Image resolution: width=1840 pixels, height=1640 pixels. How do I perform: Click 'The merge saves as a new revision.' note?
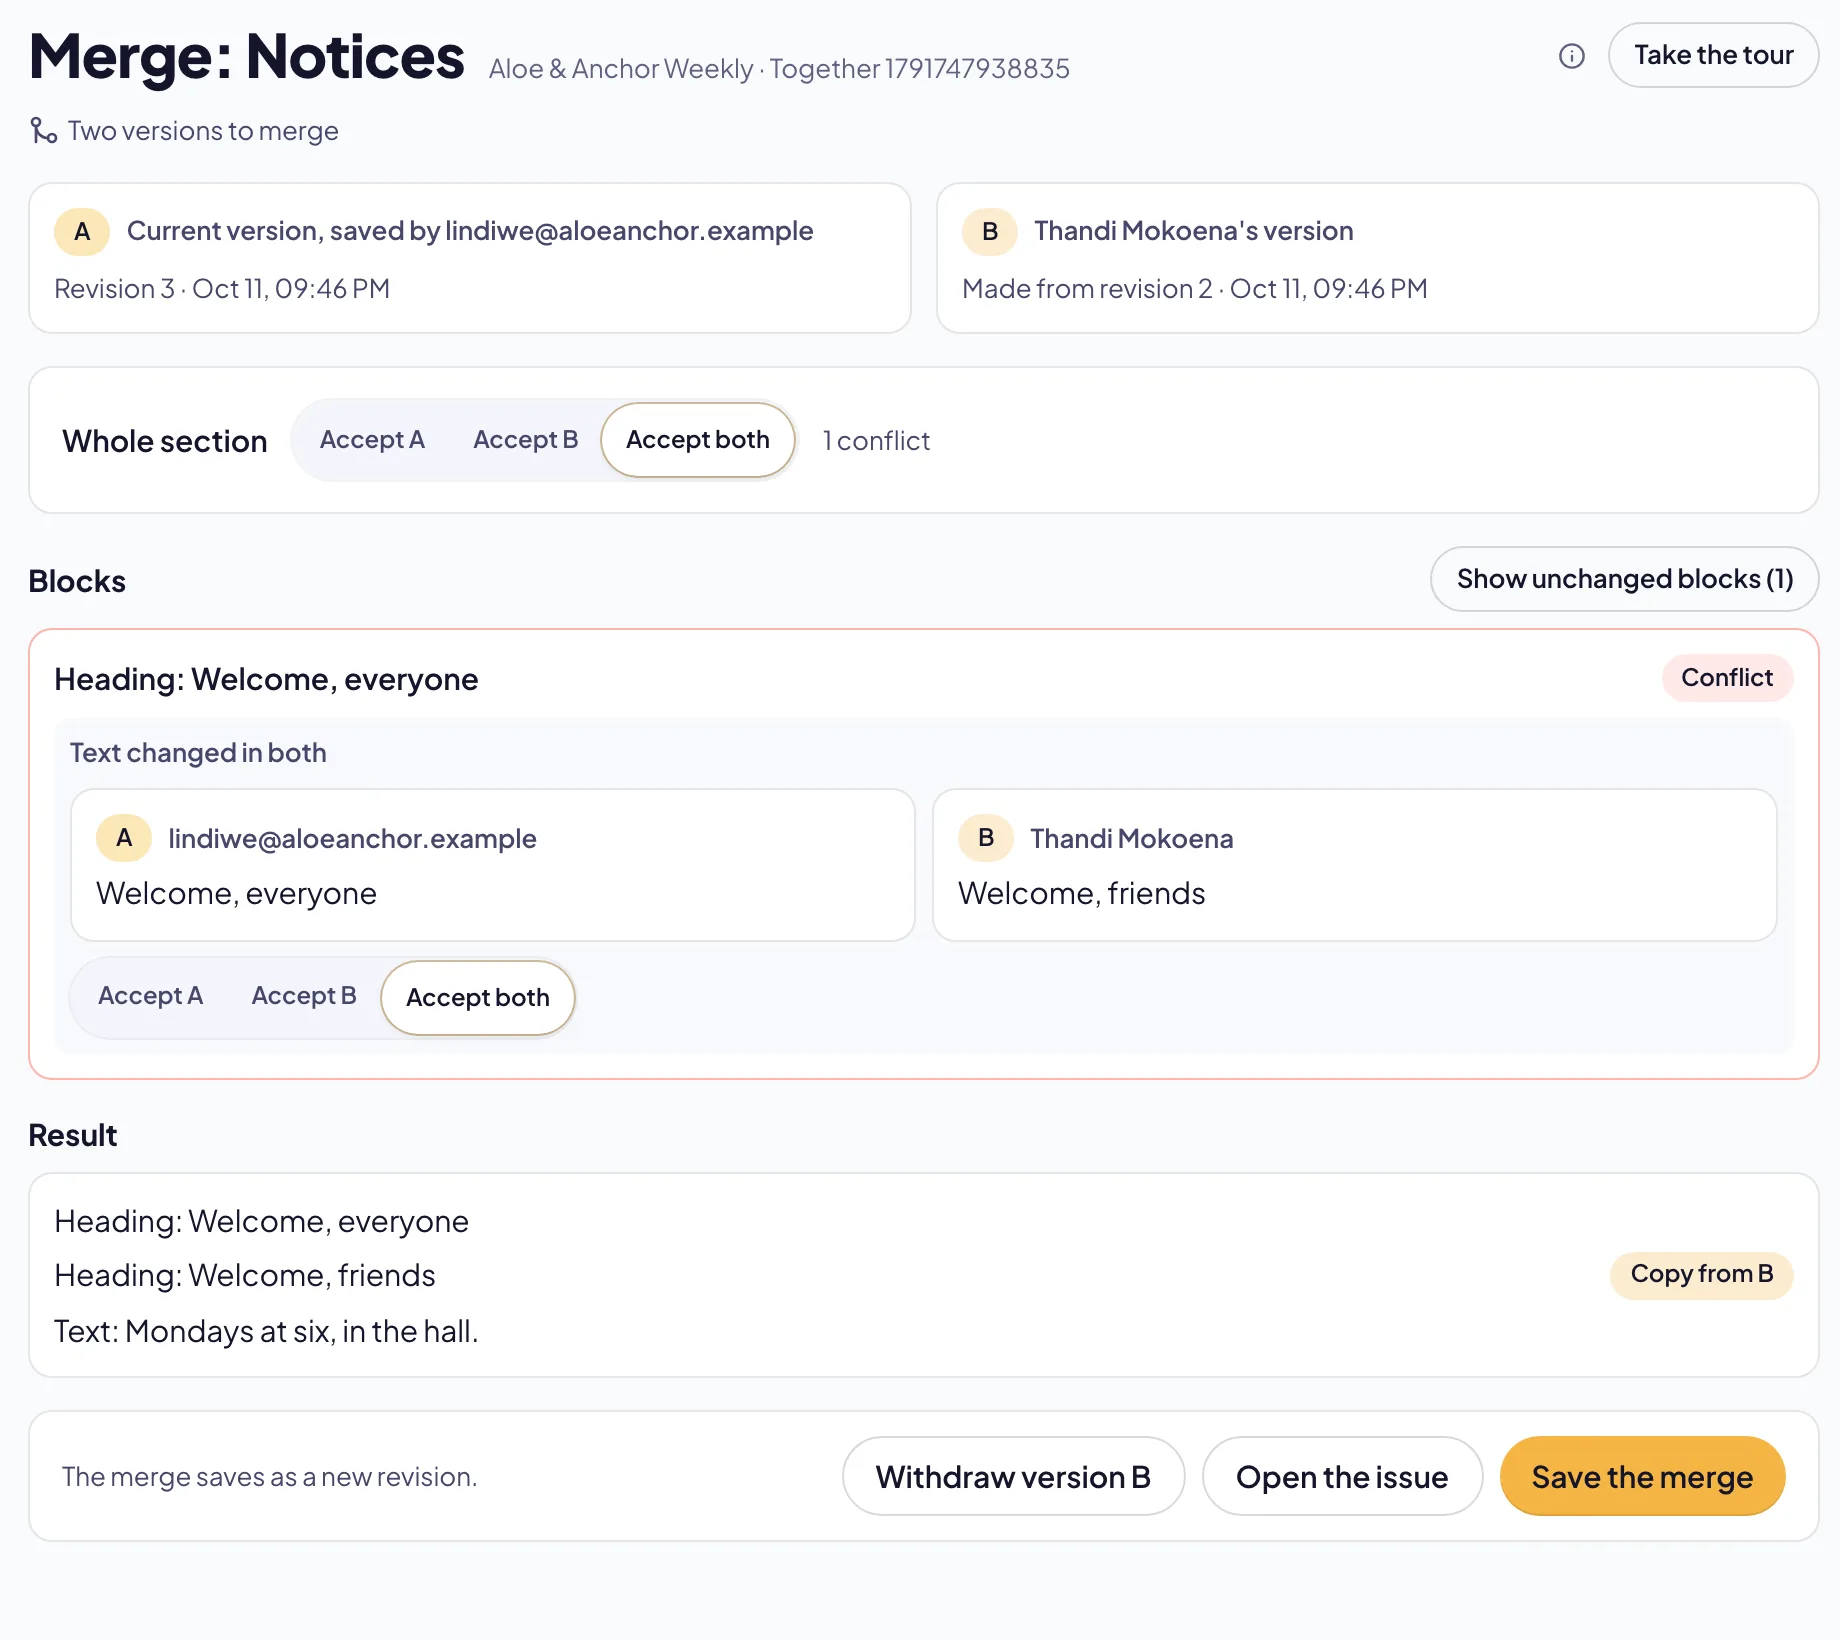point(269,1477)
